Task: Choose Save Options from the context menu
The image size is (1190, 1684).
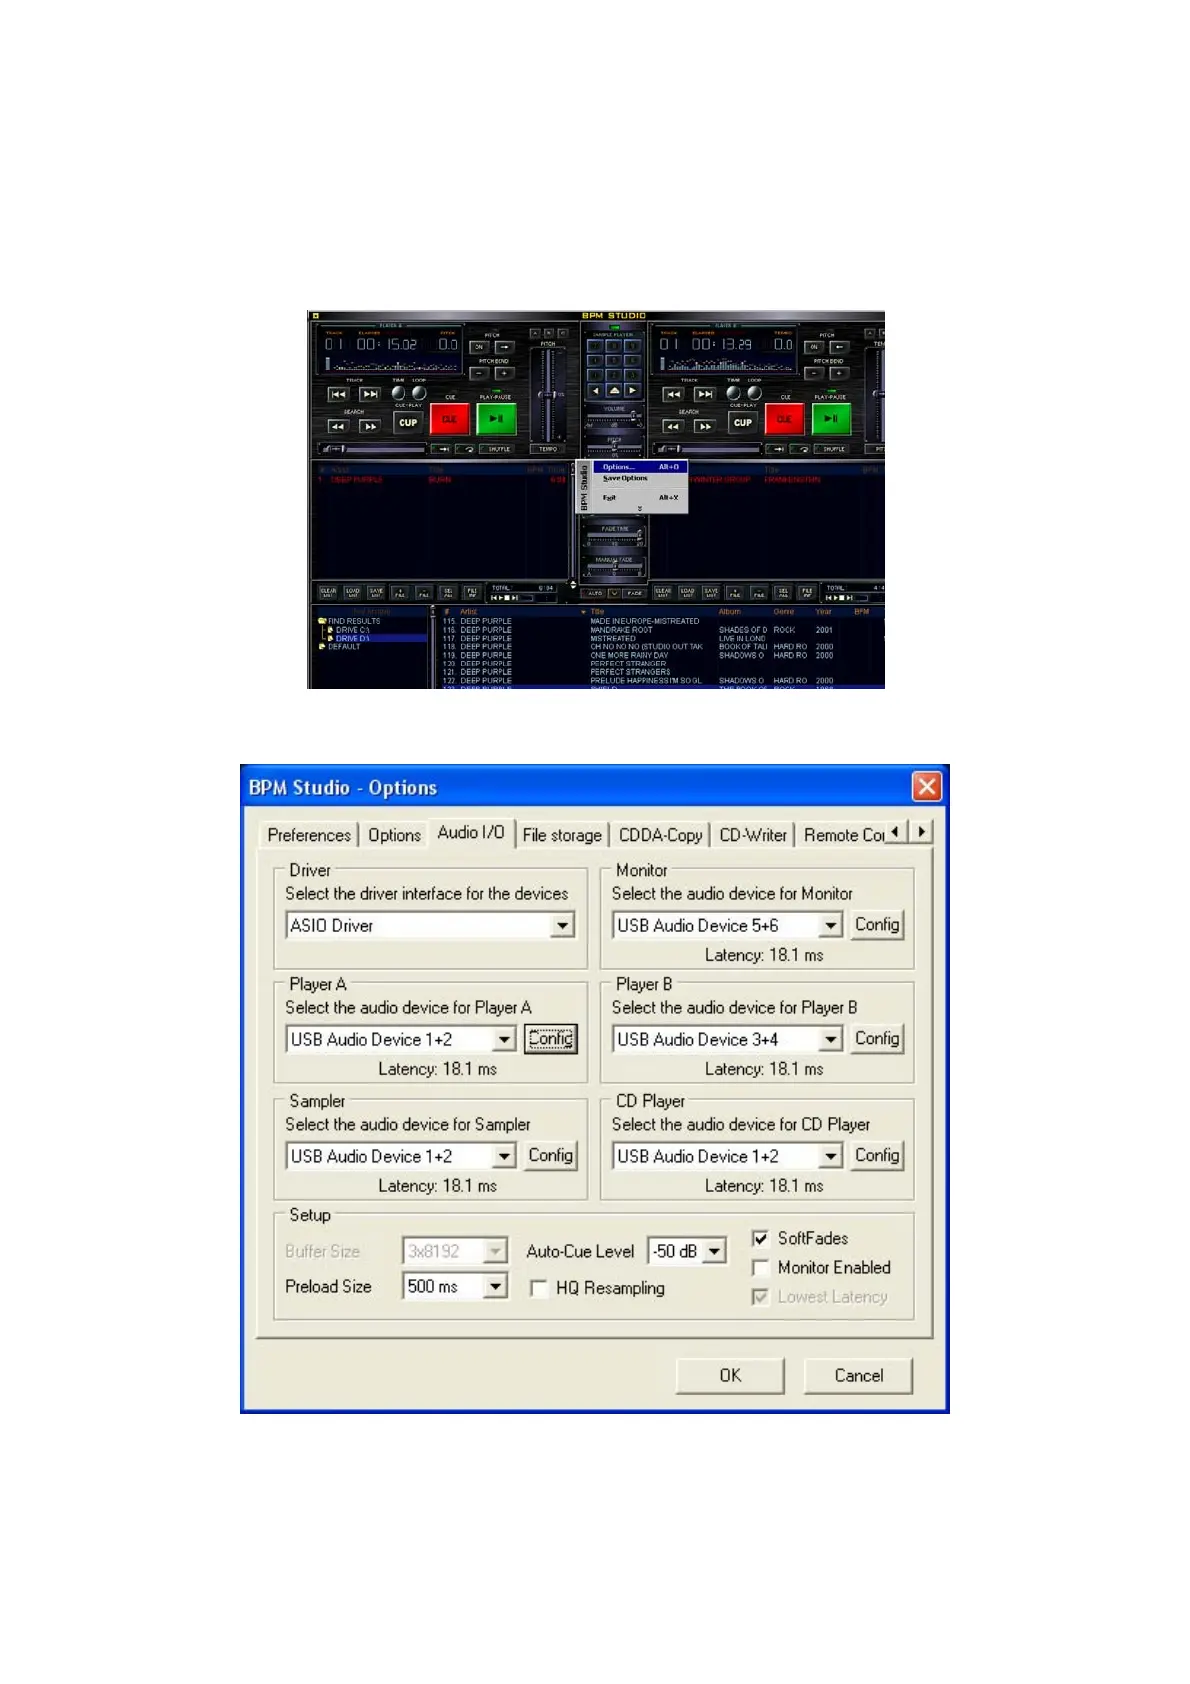Action: click(626, 479)
